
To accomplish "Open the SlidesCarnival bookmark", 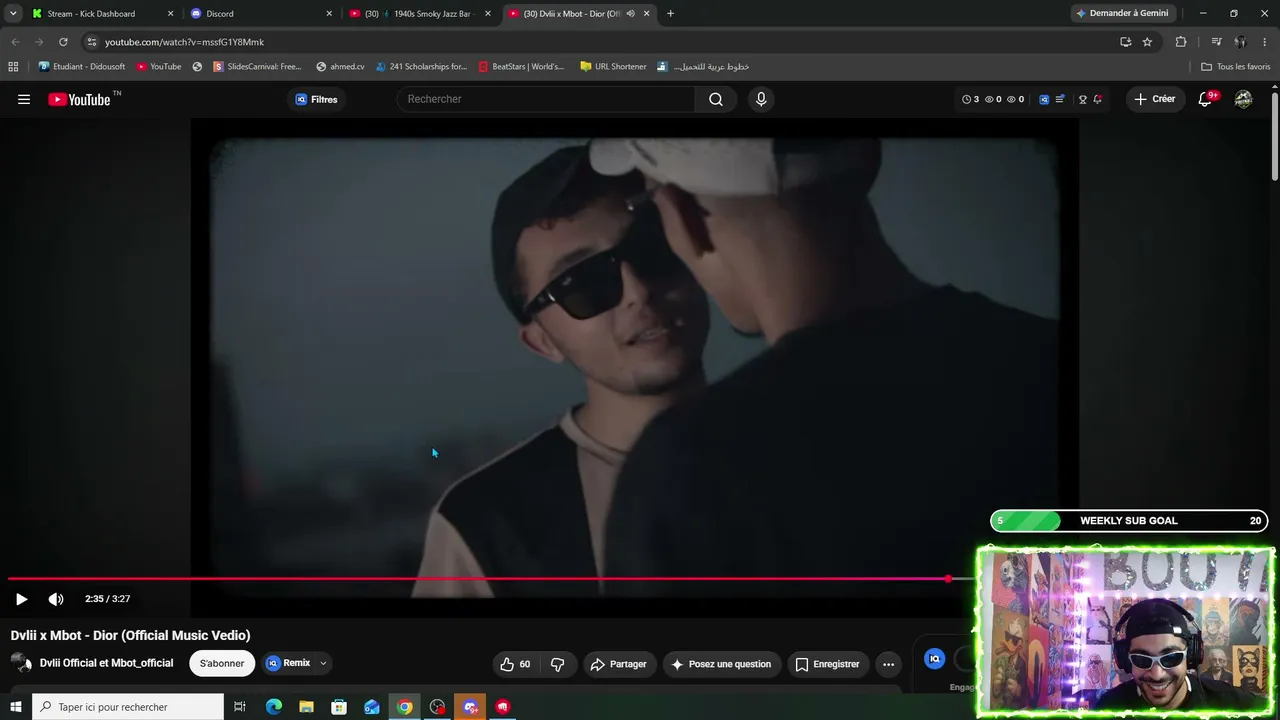I will pyautogui.click(x=257, y=67).
